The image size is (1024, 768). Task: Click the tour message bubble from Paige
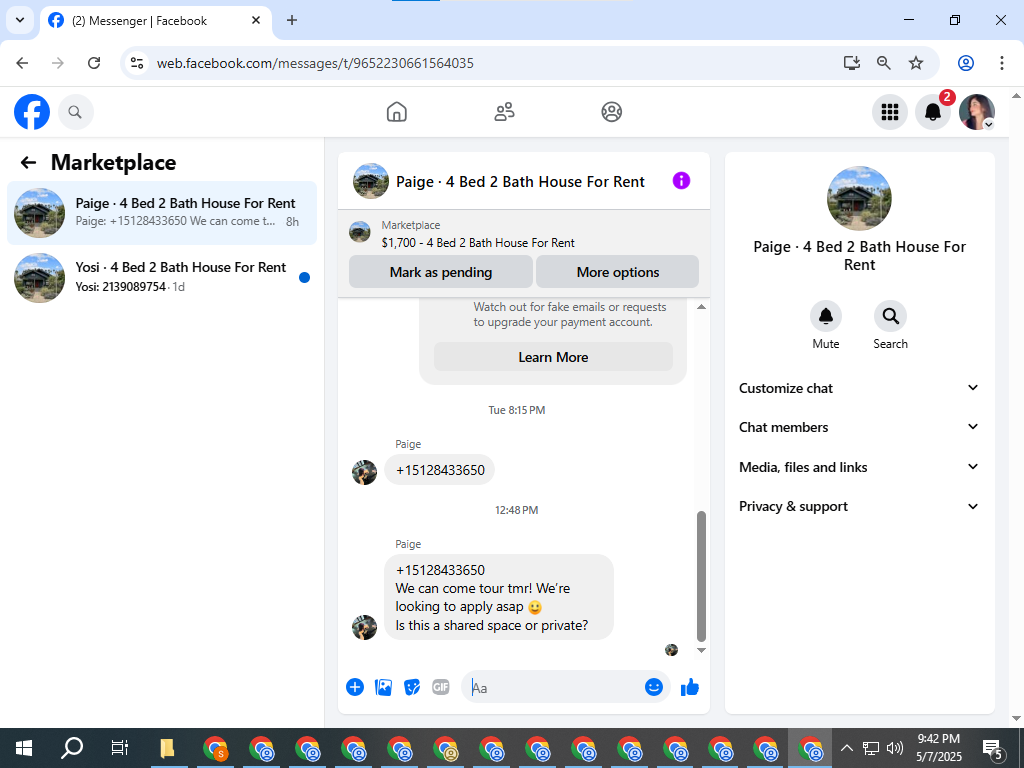click(498, 597)
